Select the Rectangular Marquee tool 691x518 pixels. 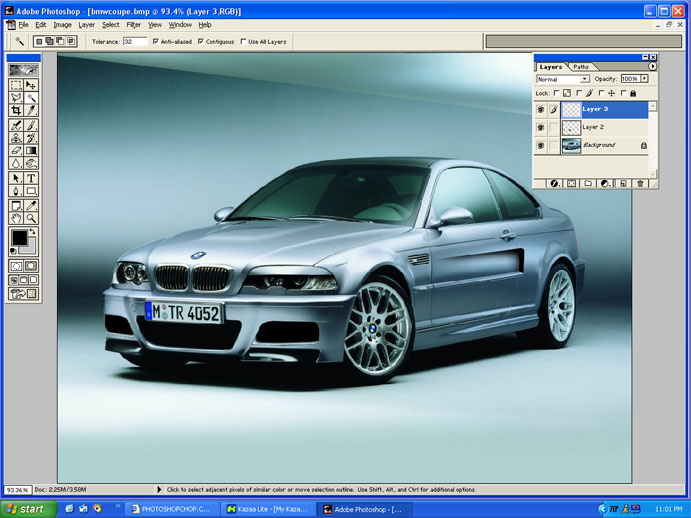point(16,85)
